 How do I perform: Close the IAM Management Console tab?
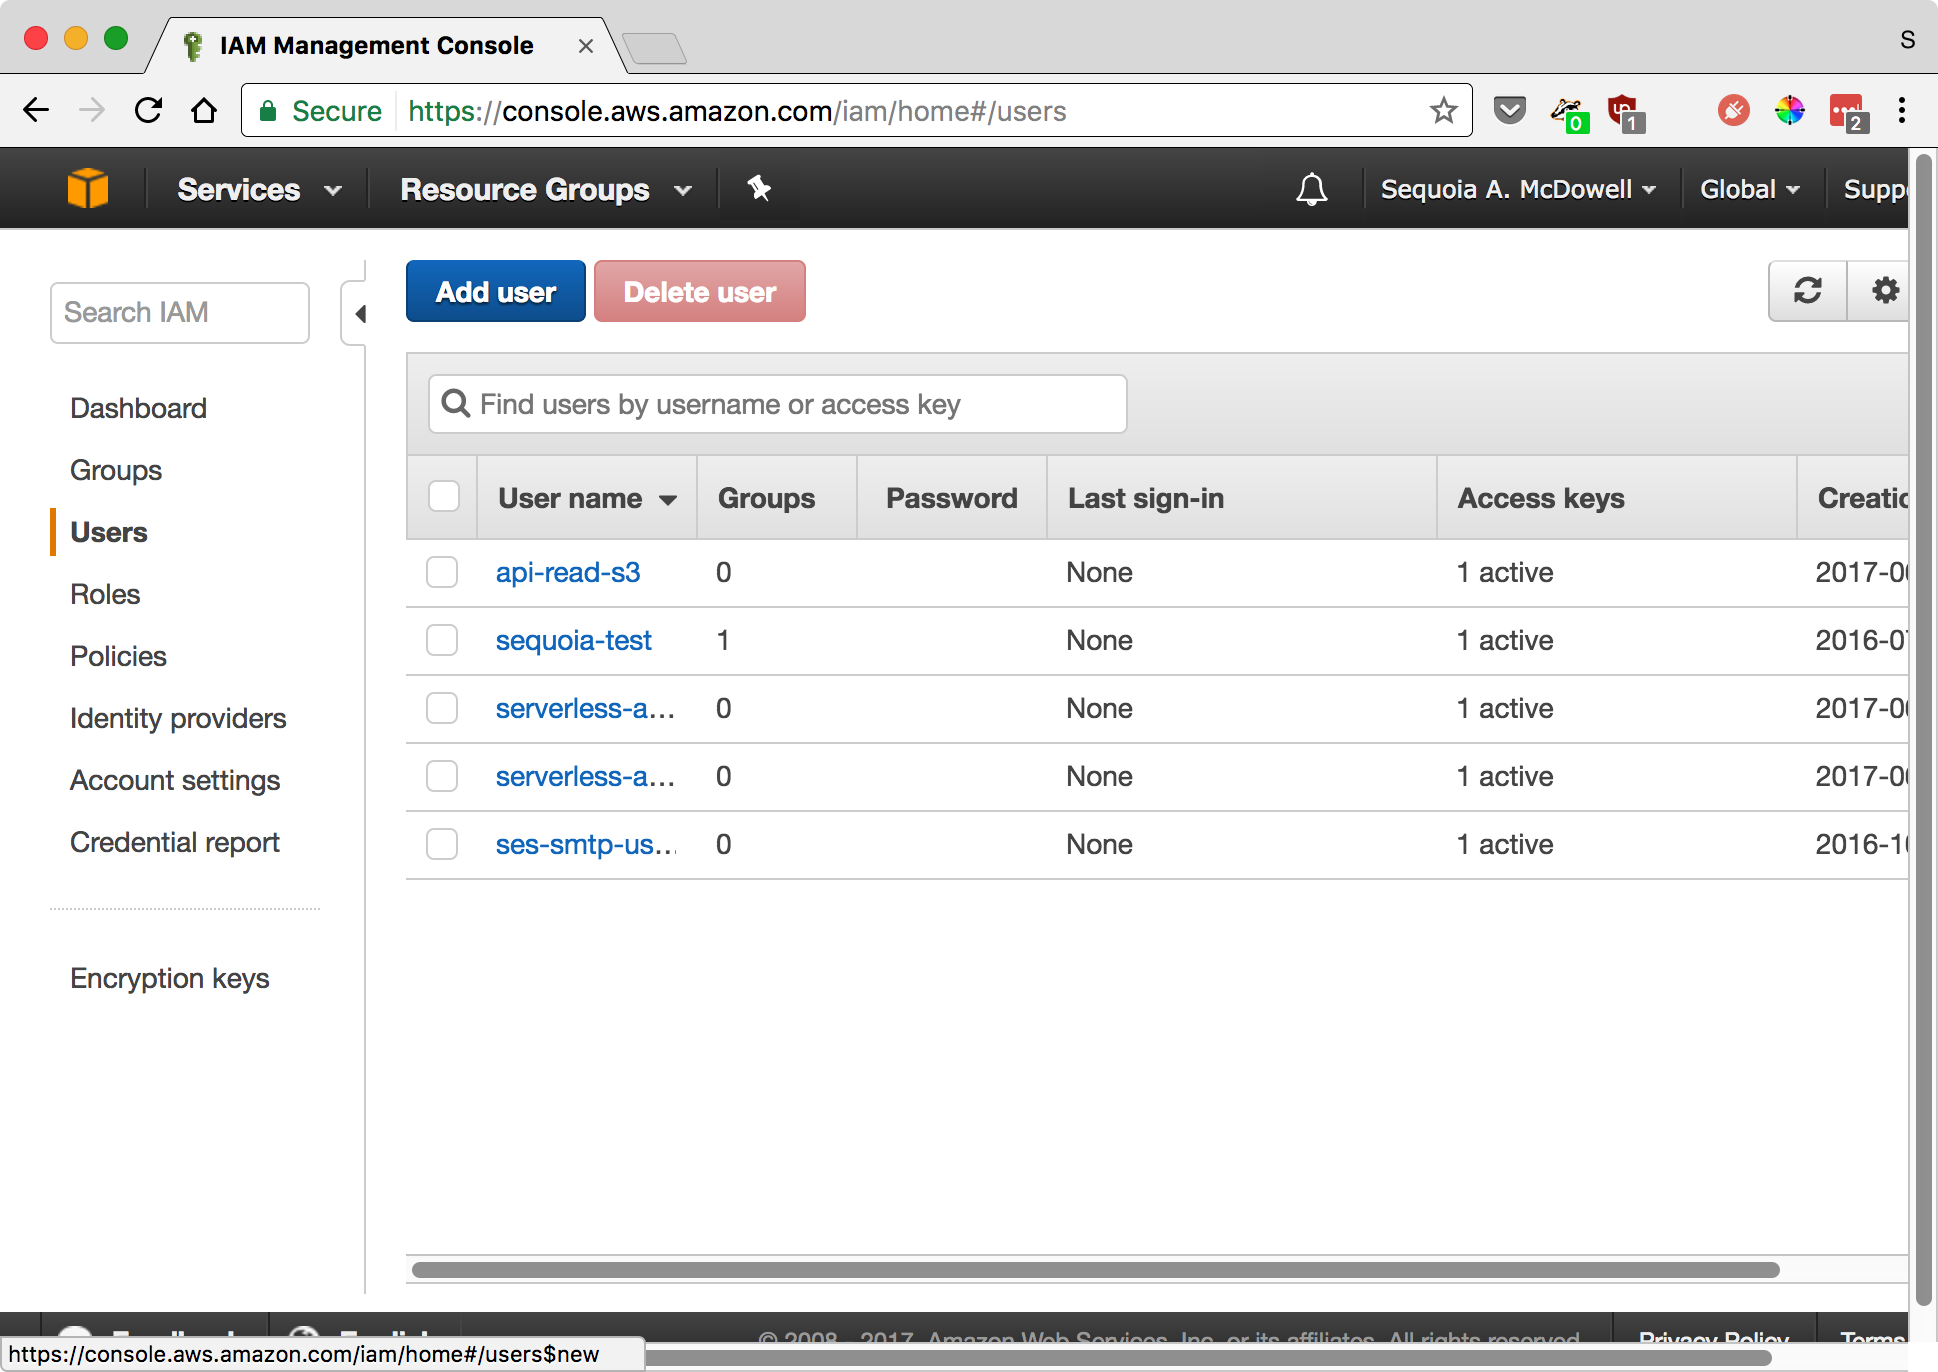[586, 46]
